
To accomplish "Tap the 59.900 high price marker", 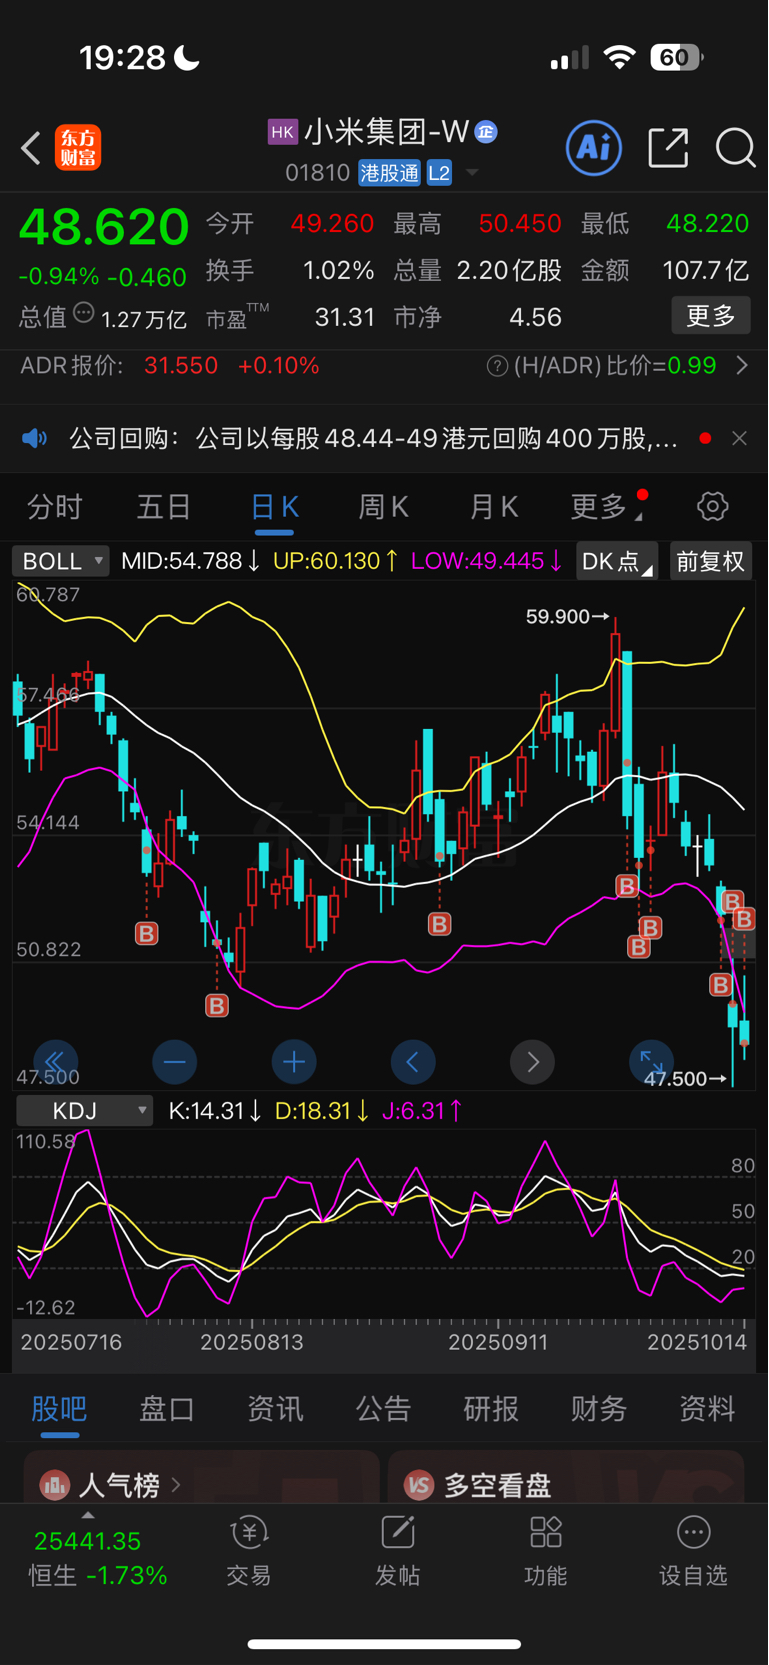I will click(x=567, y=617).
